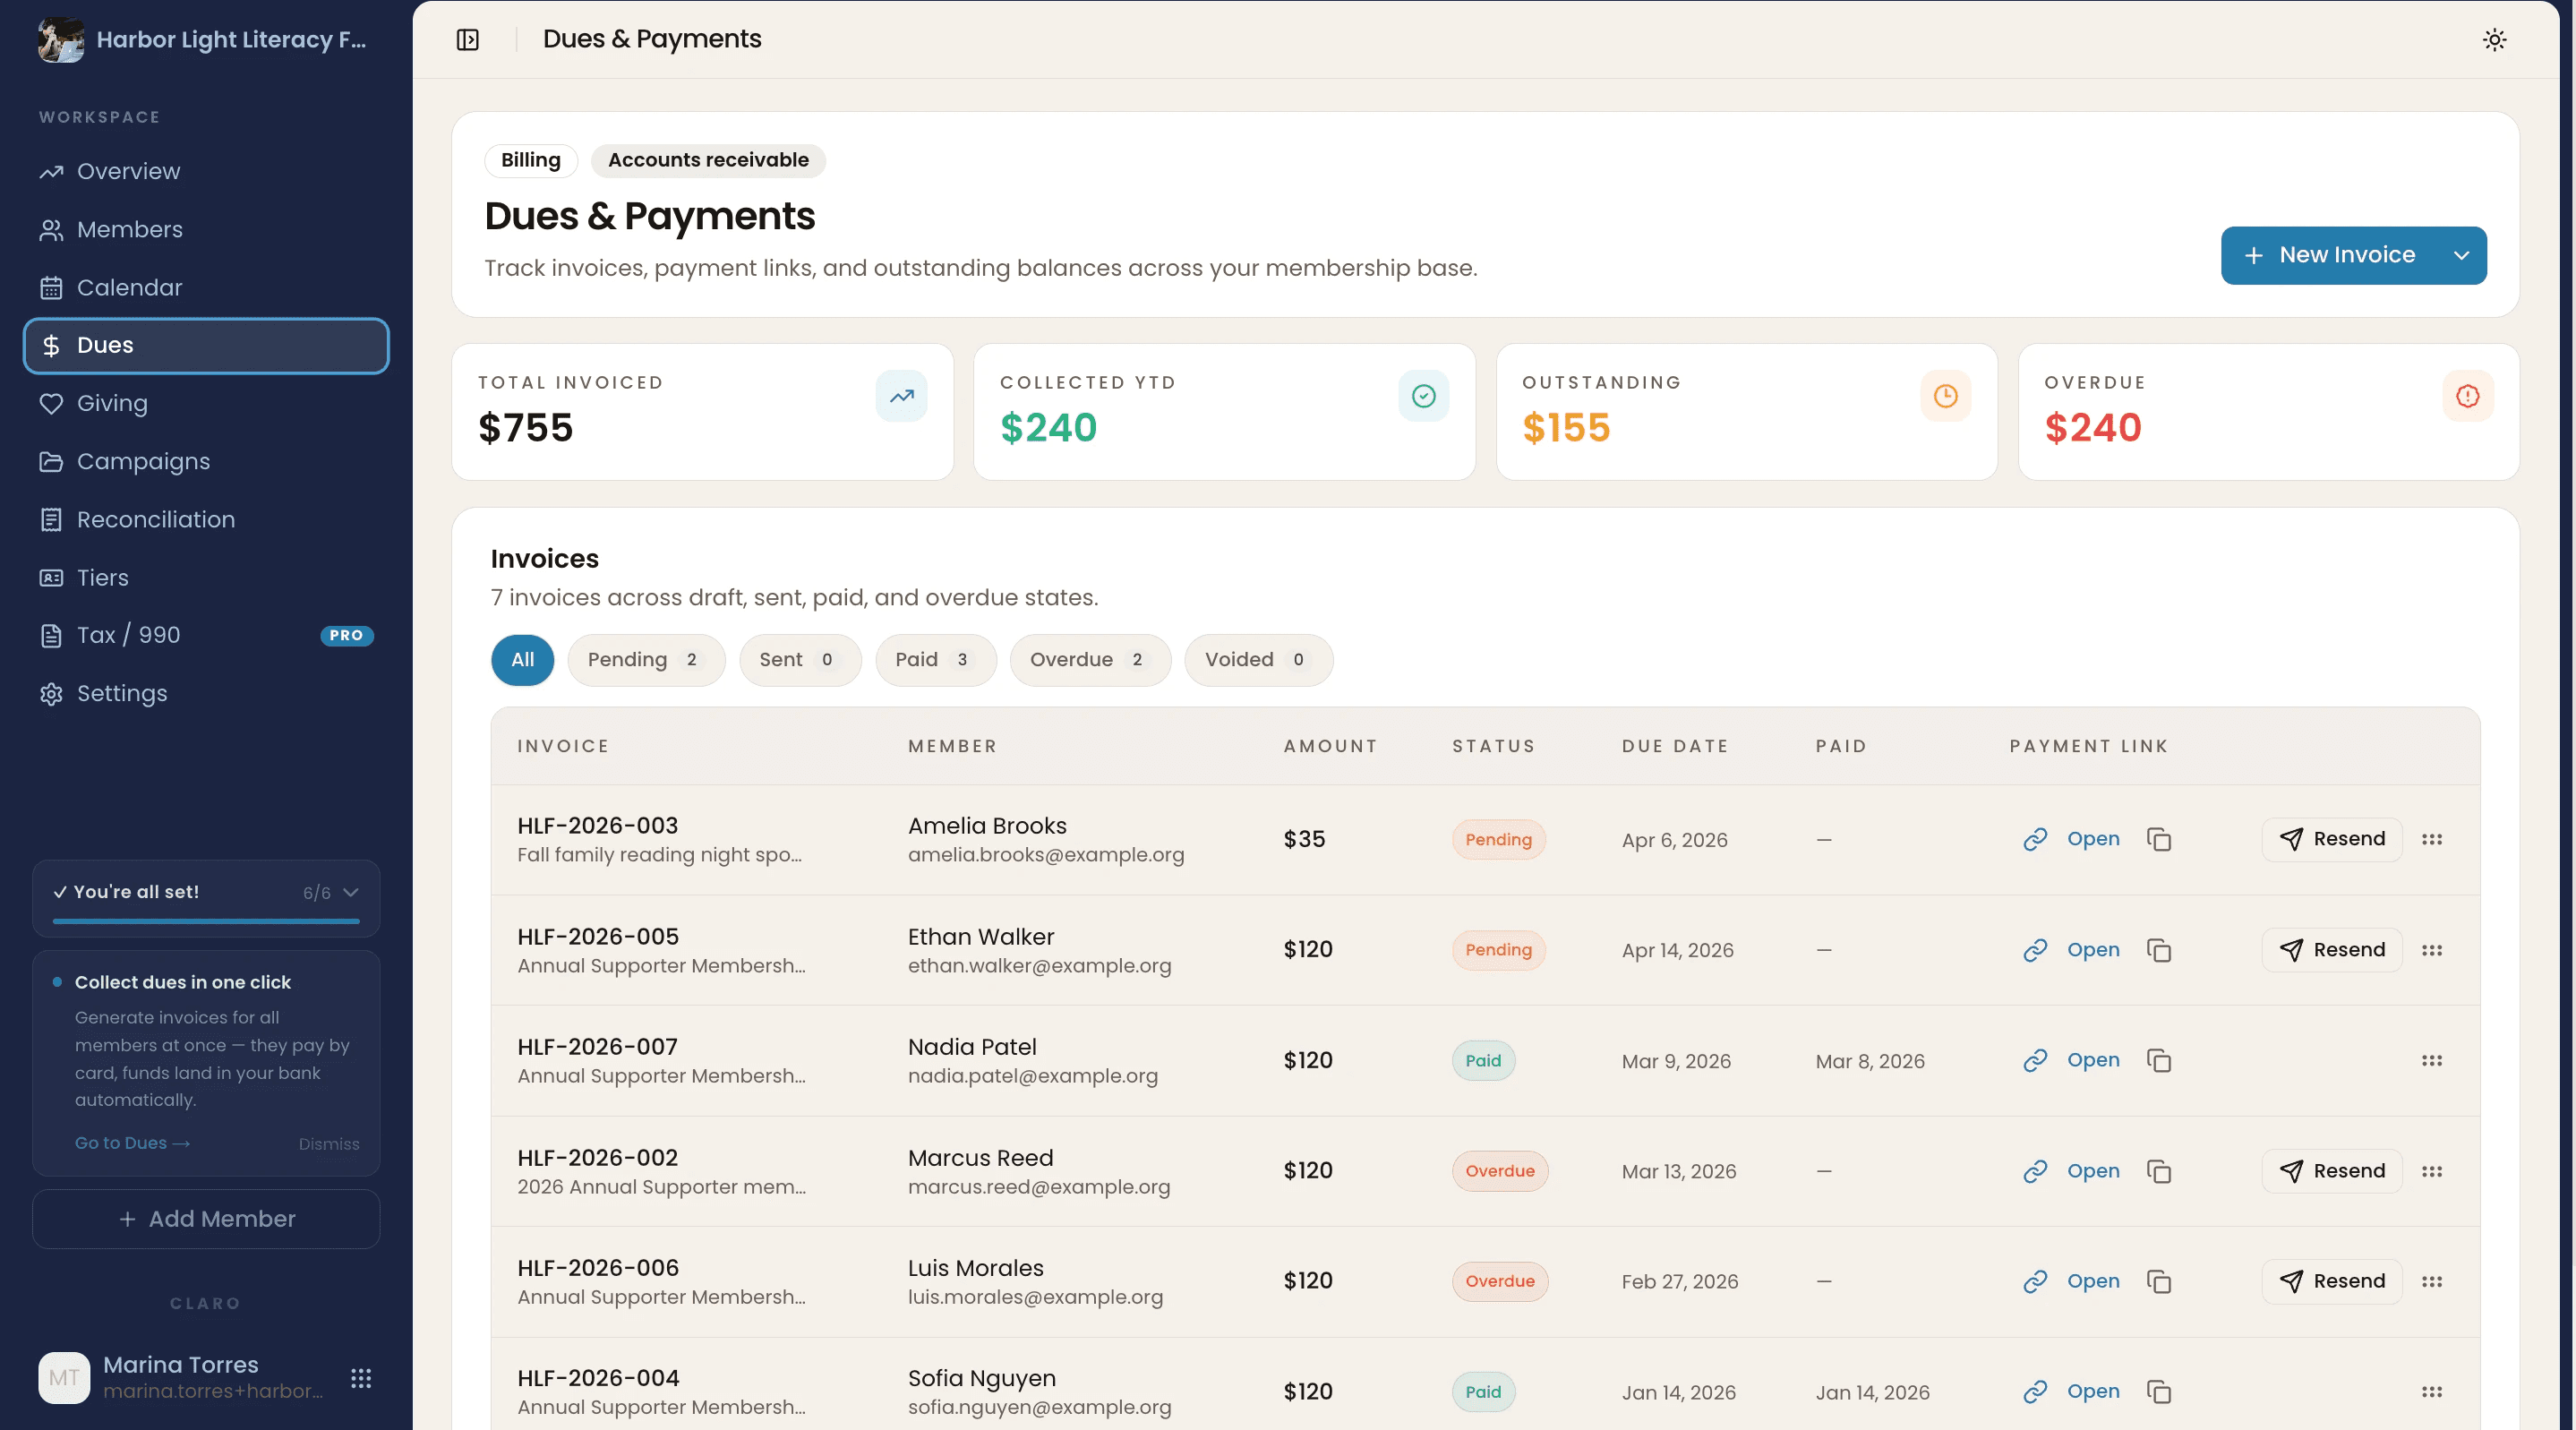Viewport: 2576px width, 1430px height.
Task: Open payment link for Luis Morales invoice
Action: (x=2071, y=1281)
